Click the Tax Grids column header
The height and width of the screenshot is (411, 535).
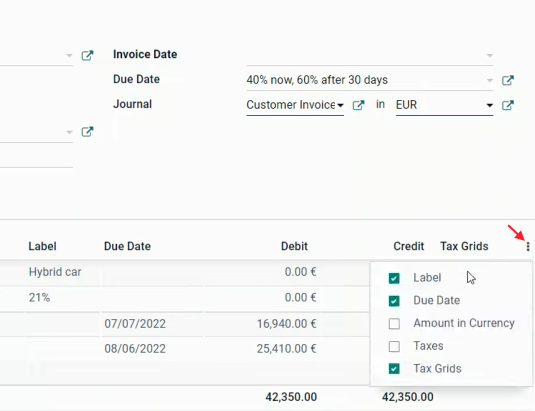(464, 246)
